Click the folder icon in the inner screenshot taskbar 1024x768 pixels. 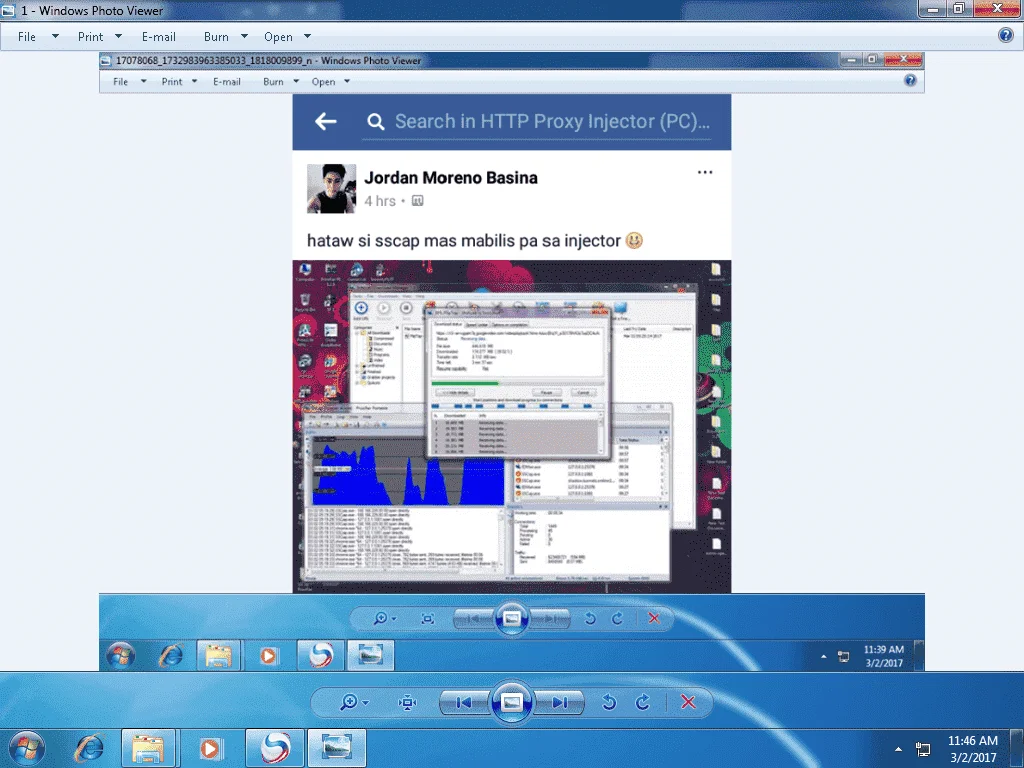tap(218, 655)
